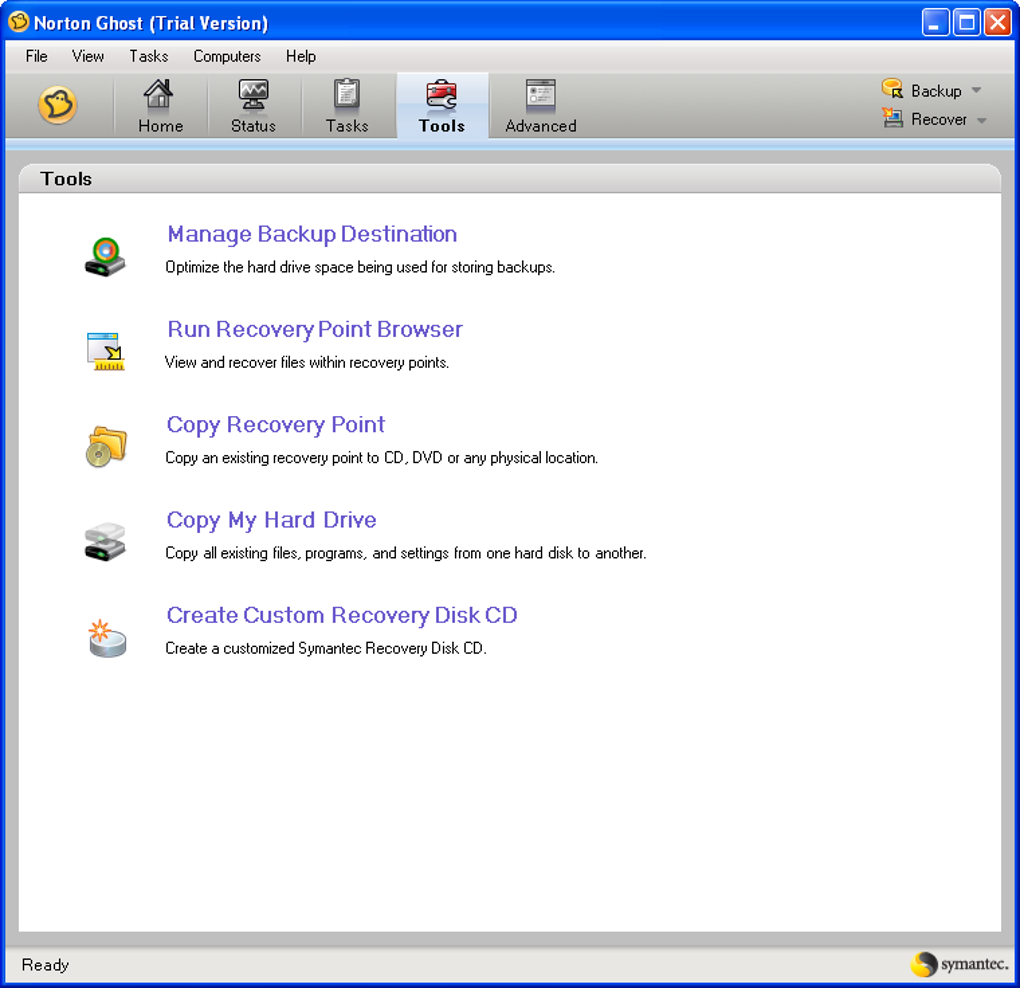
Task: Open the View menu
Action: point(88,57)
